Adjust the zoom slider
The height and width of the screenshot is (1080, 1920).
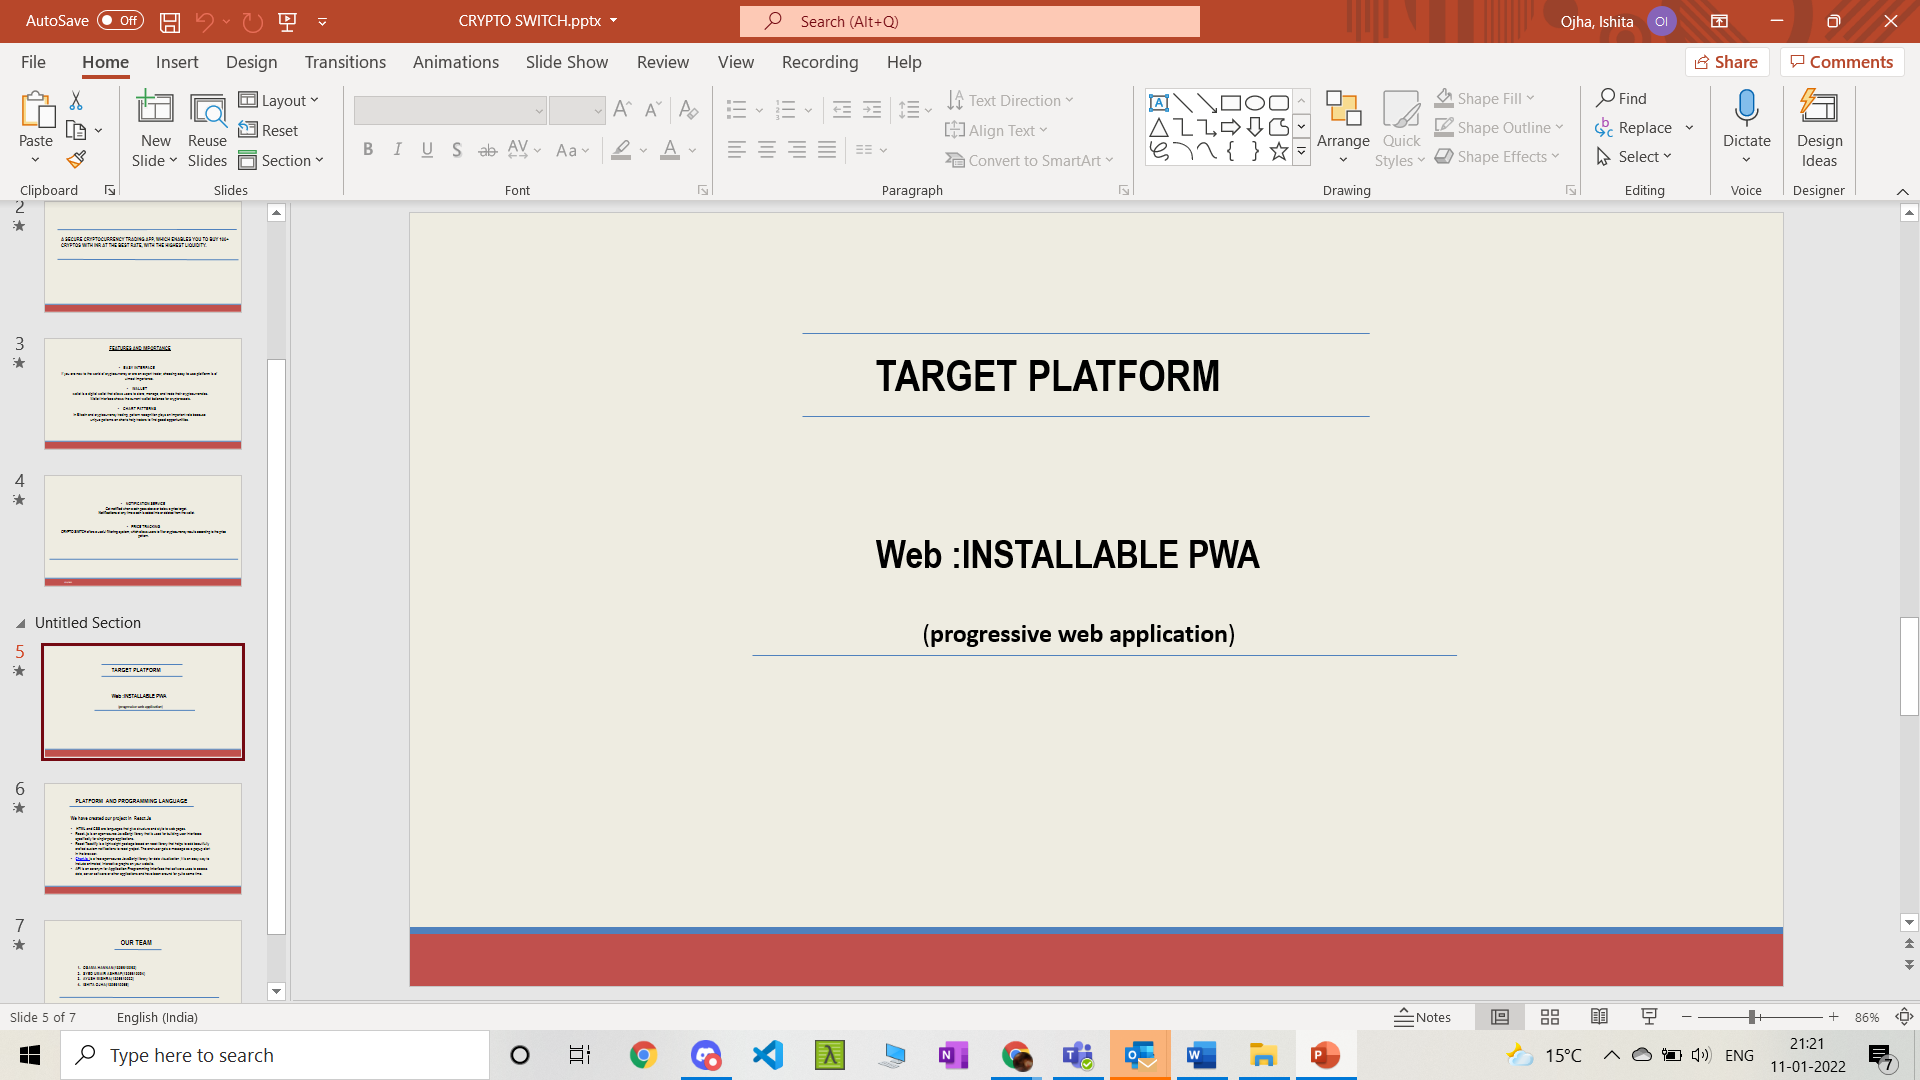click(x=1752, y=1017)
